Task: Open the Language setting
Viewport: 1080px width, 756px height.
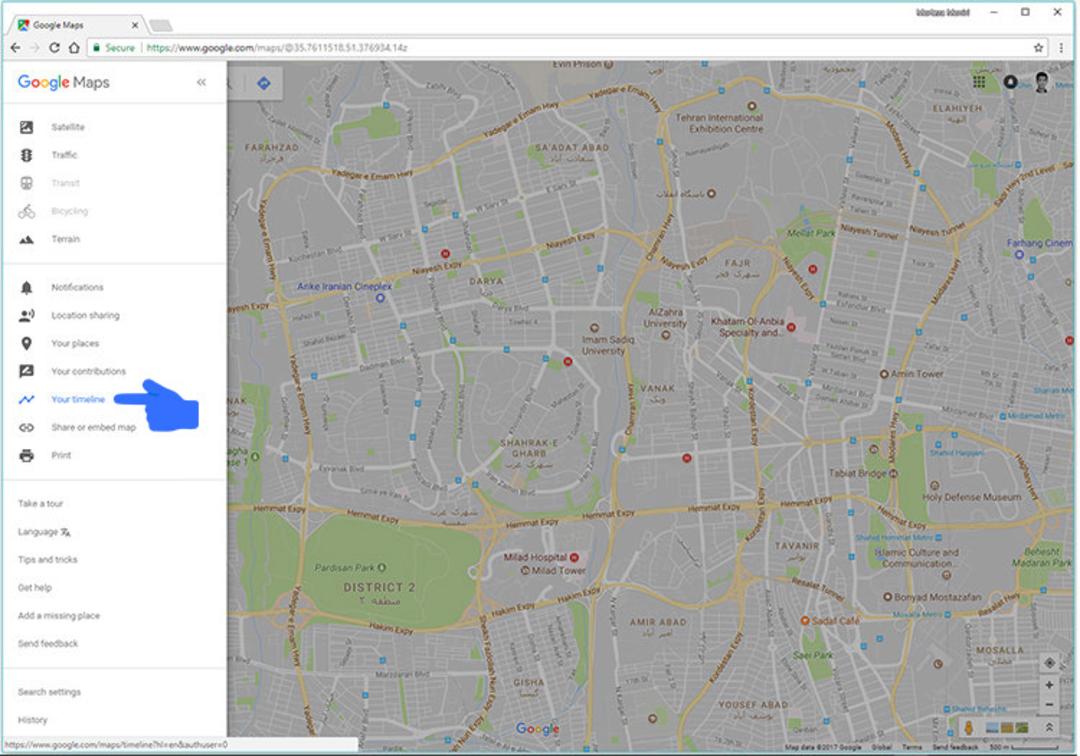Action: (44, 532)
